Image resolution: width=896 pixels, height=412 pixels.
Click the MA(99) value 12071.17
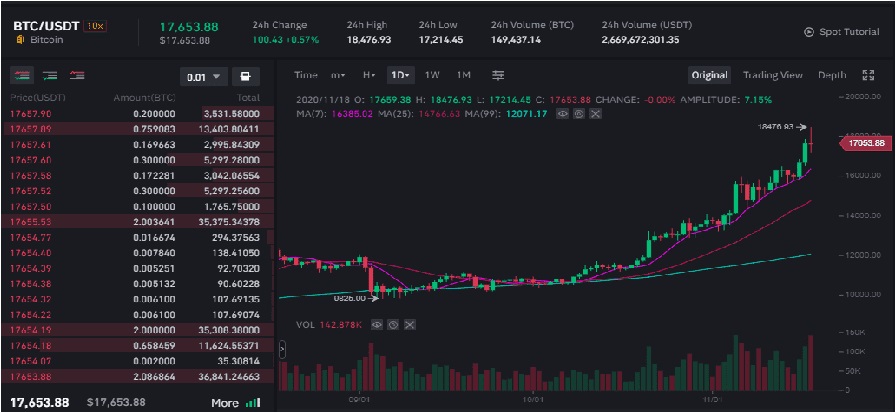[525, 114]
